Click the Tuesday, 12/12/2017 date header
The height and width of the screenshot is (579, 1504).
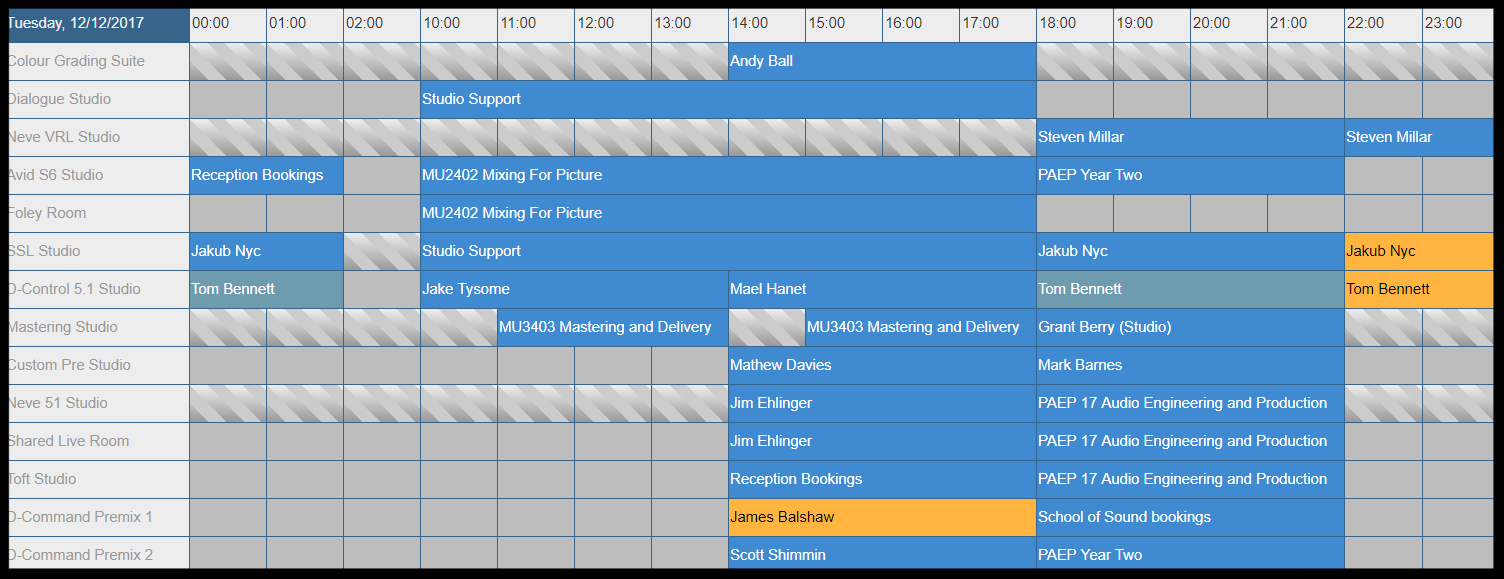98,23
